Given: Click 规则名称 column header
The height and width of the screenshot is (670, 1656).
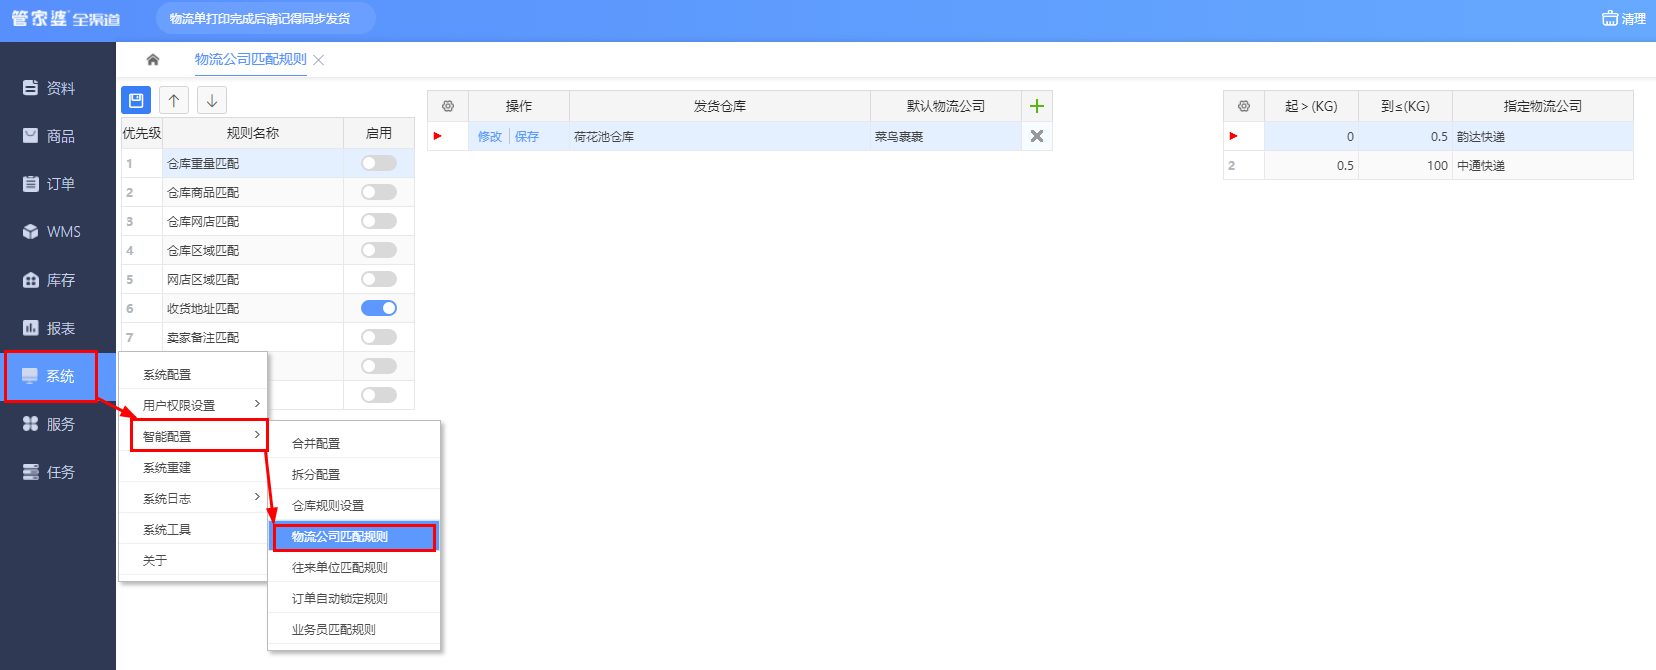Looking at the screenshot, I should [x=252, y=133].
